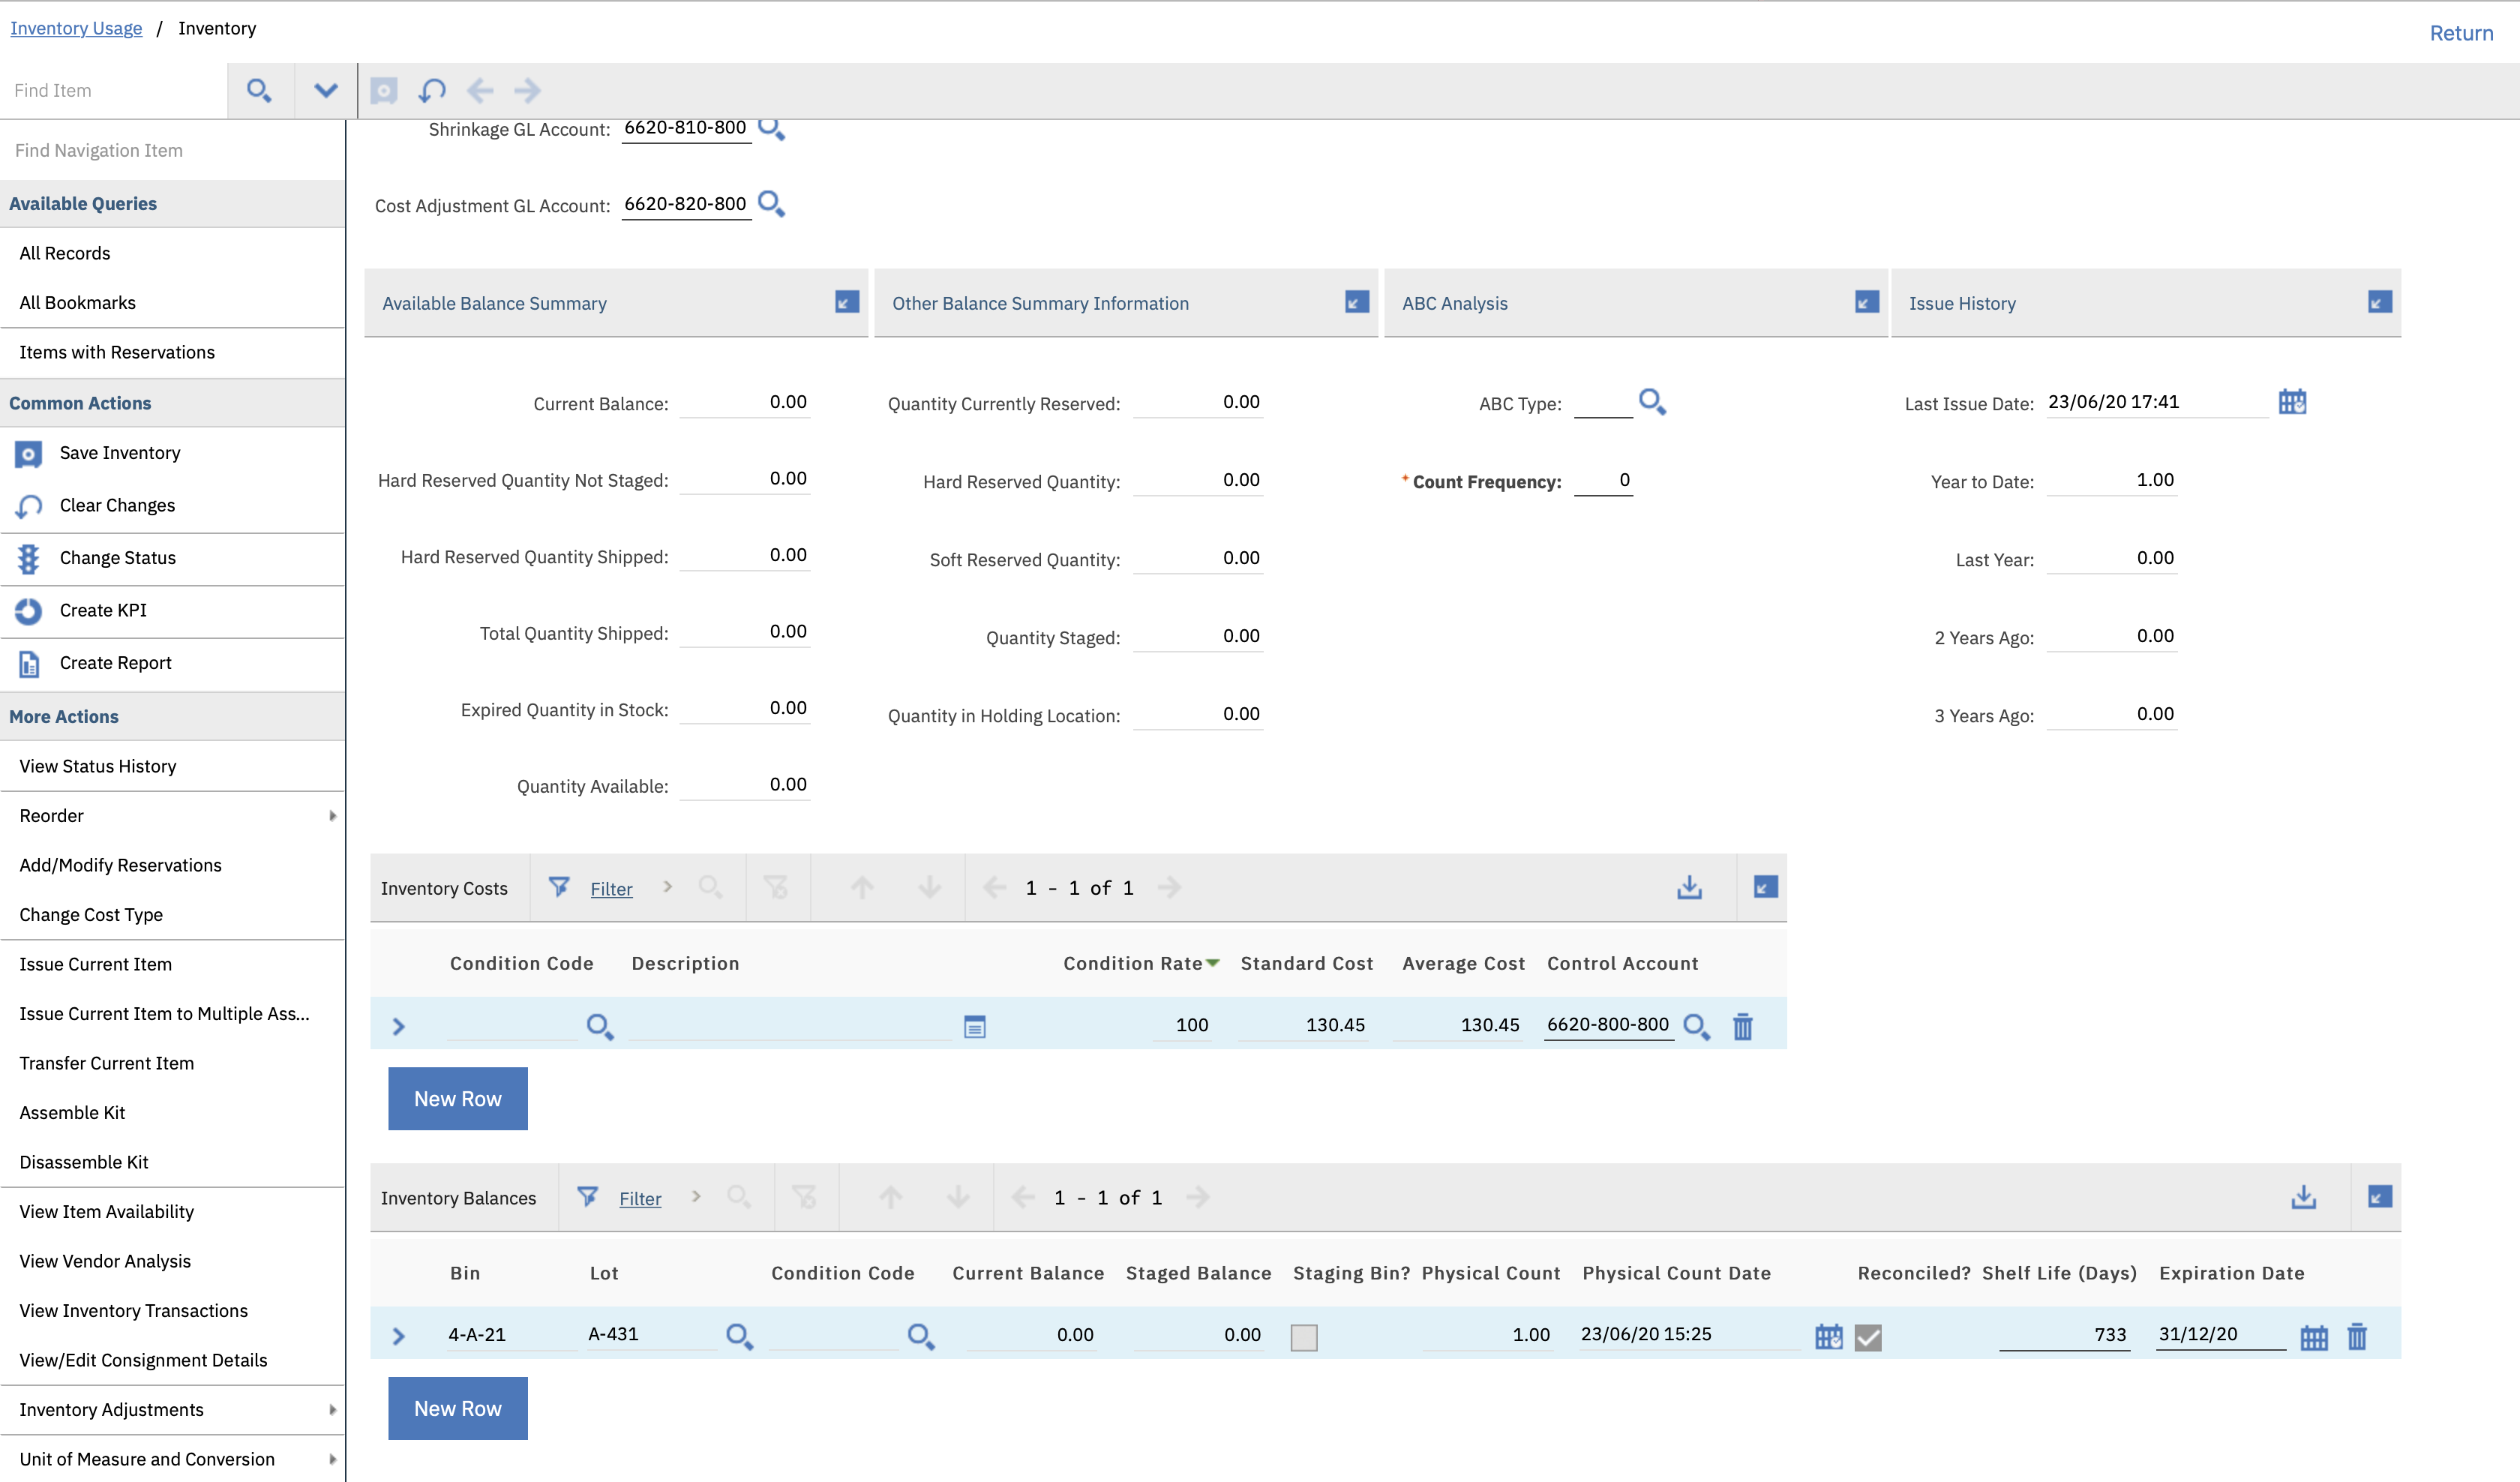Screen dimensions: 2520x1482
Task: Delete the 6620-800-800 Inventory Costs row
Action: (x=1744, y=1026)
